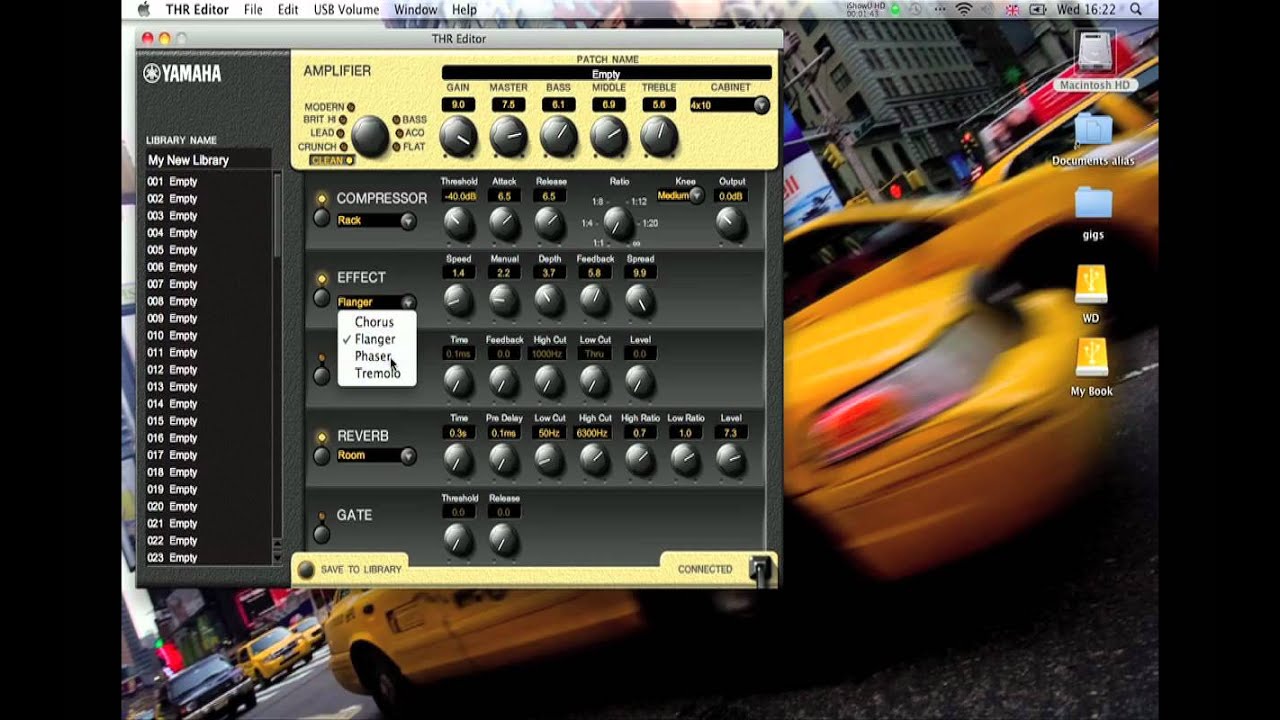This screenshot has width=1280, height=720.
Task: Toggle the Reverb on/off button
Action: pyautogui.click(x=321, y=455)
